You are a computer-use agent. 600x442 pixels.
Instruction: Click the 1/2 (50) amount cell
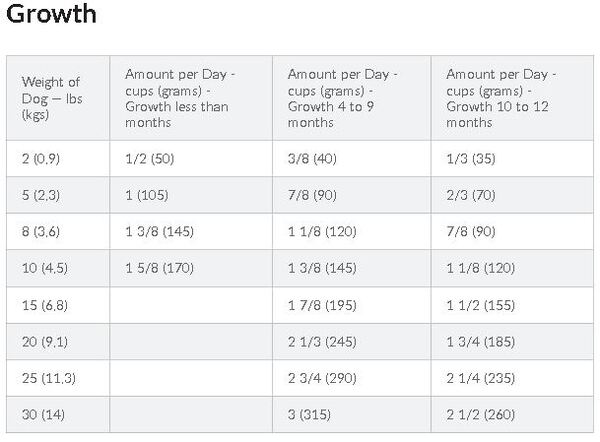point(191,158)
